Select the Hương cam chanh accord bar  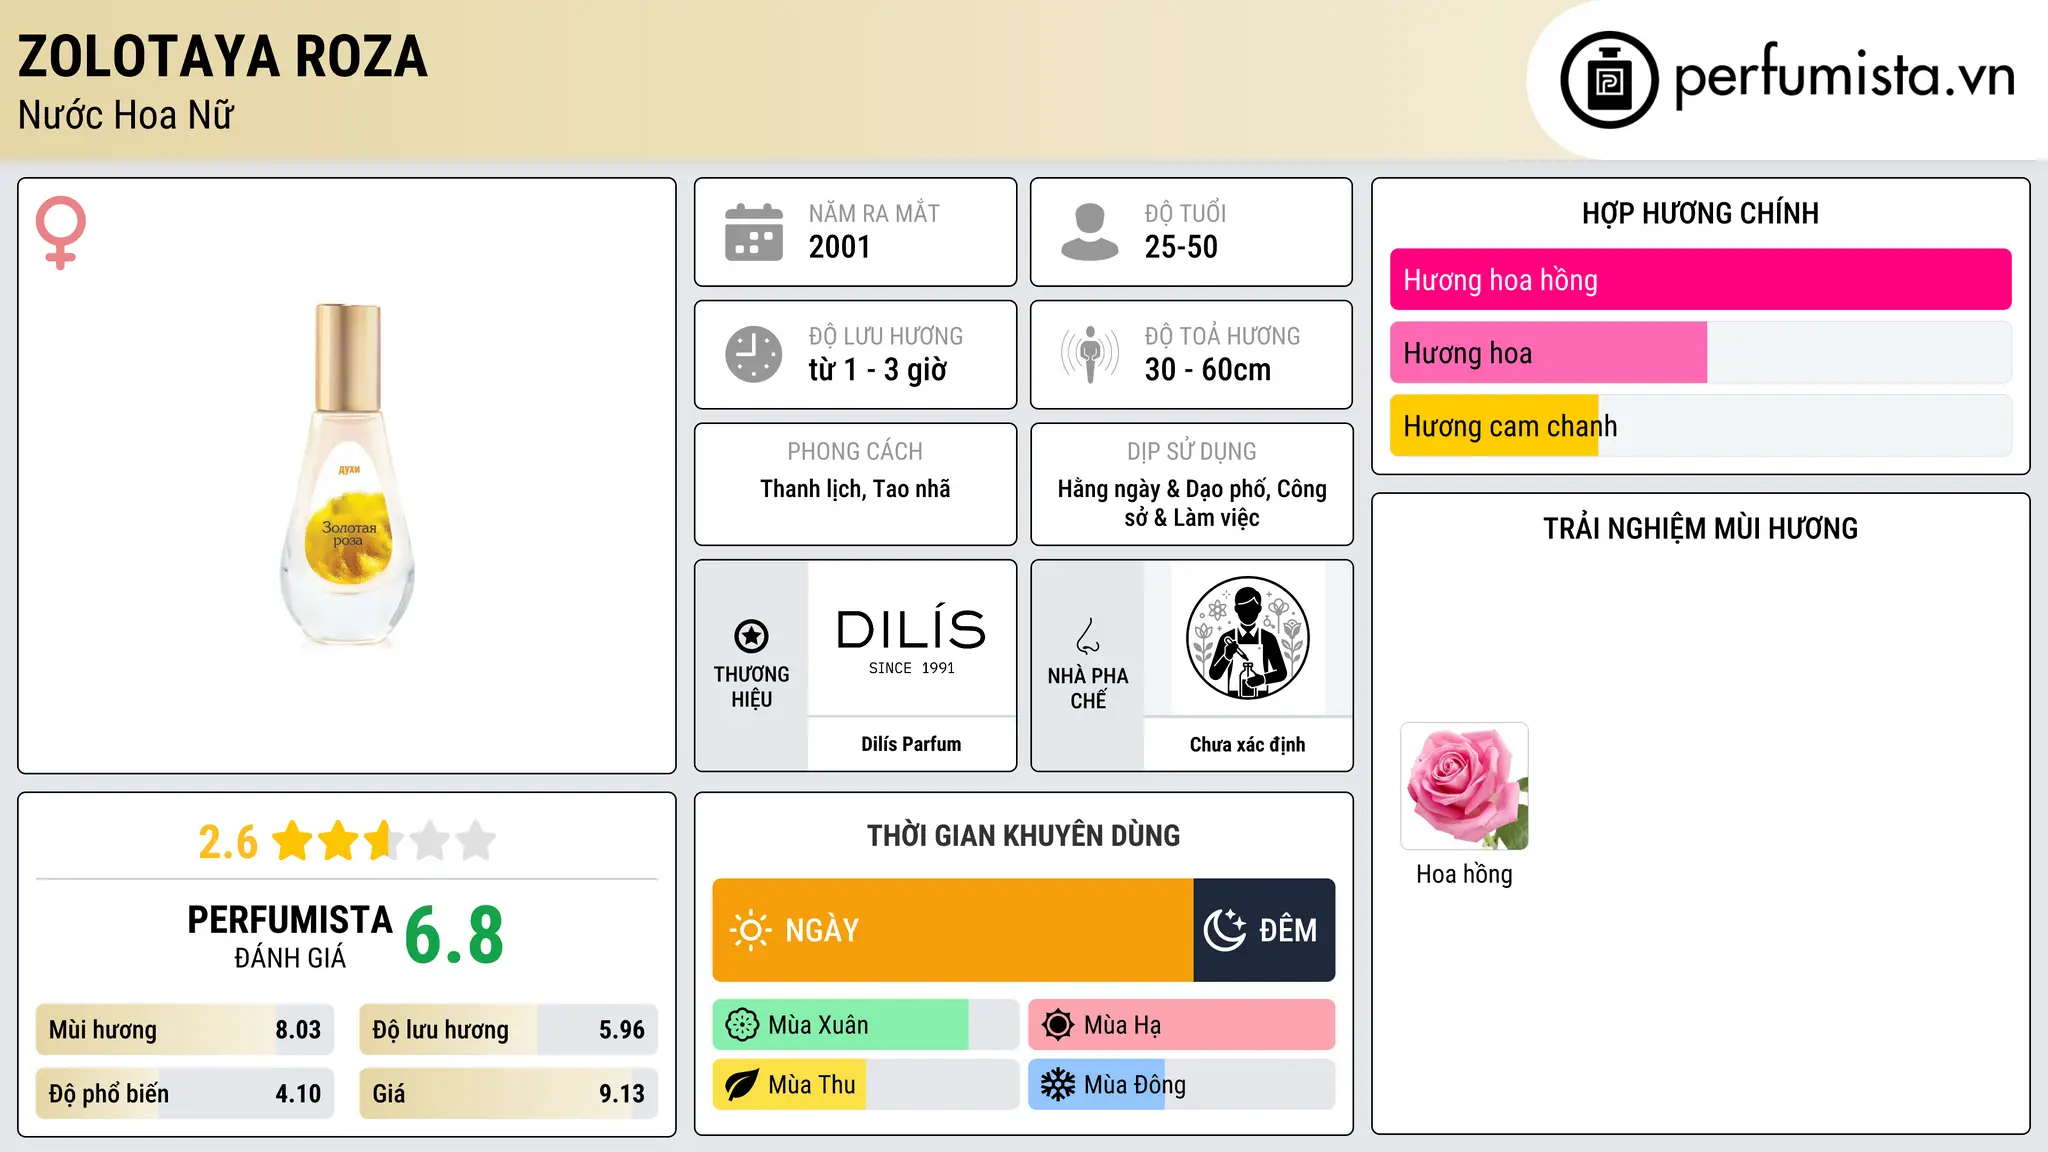click(1700, 426)
